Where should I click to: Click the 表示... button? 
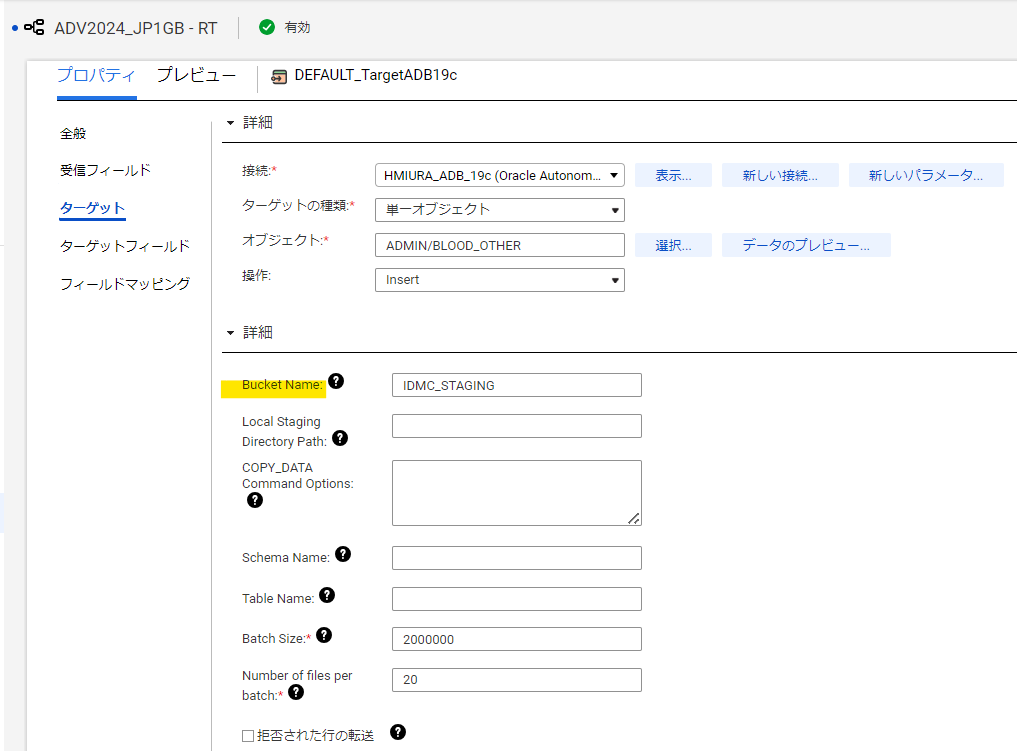coord(673,175)
